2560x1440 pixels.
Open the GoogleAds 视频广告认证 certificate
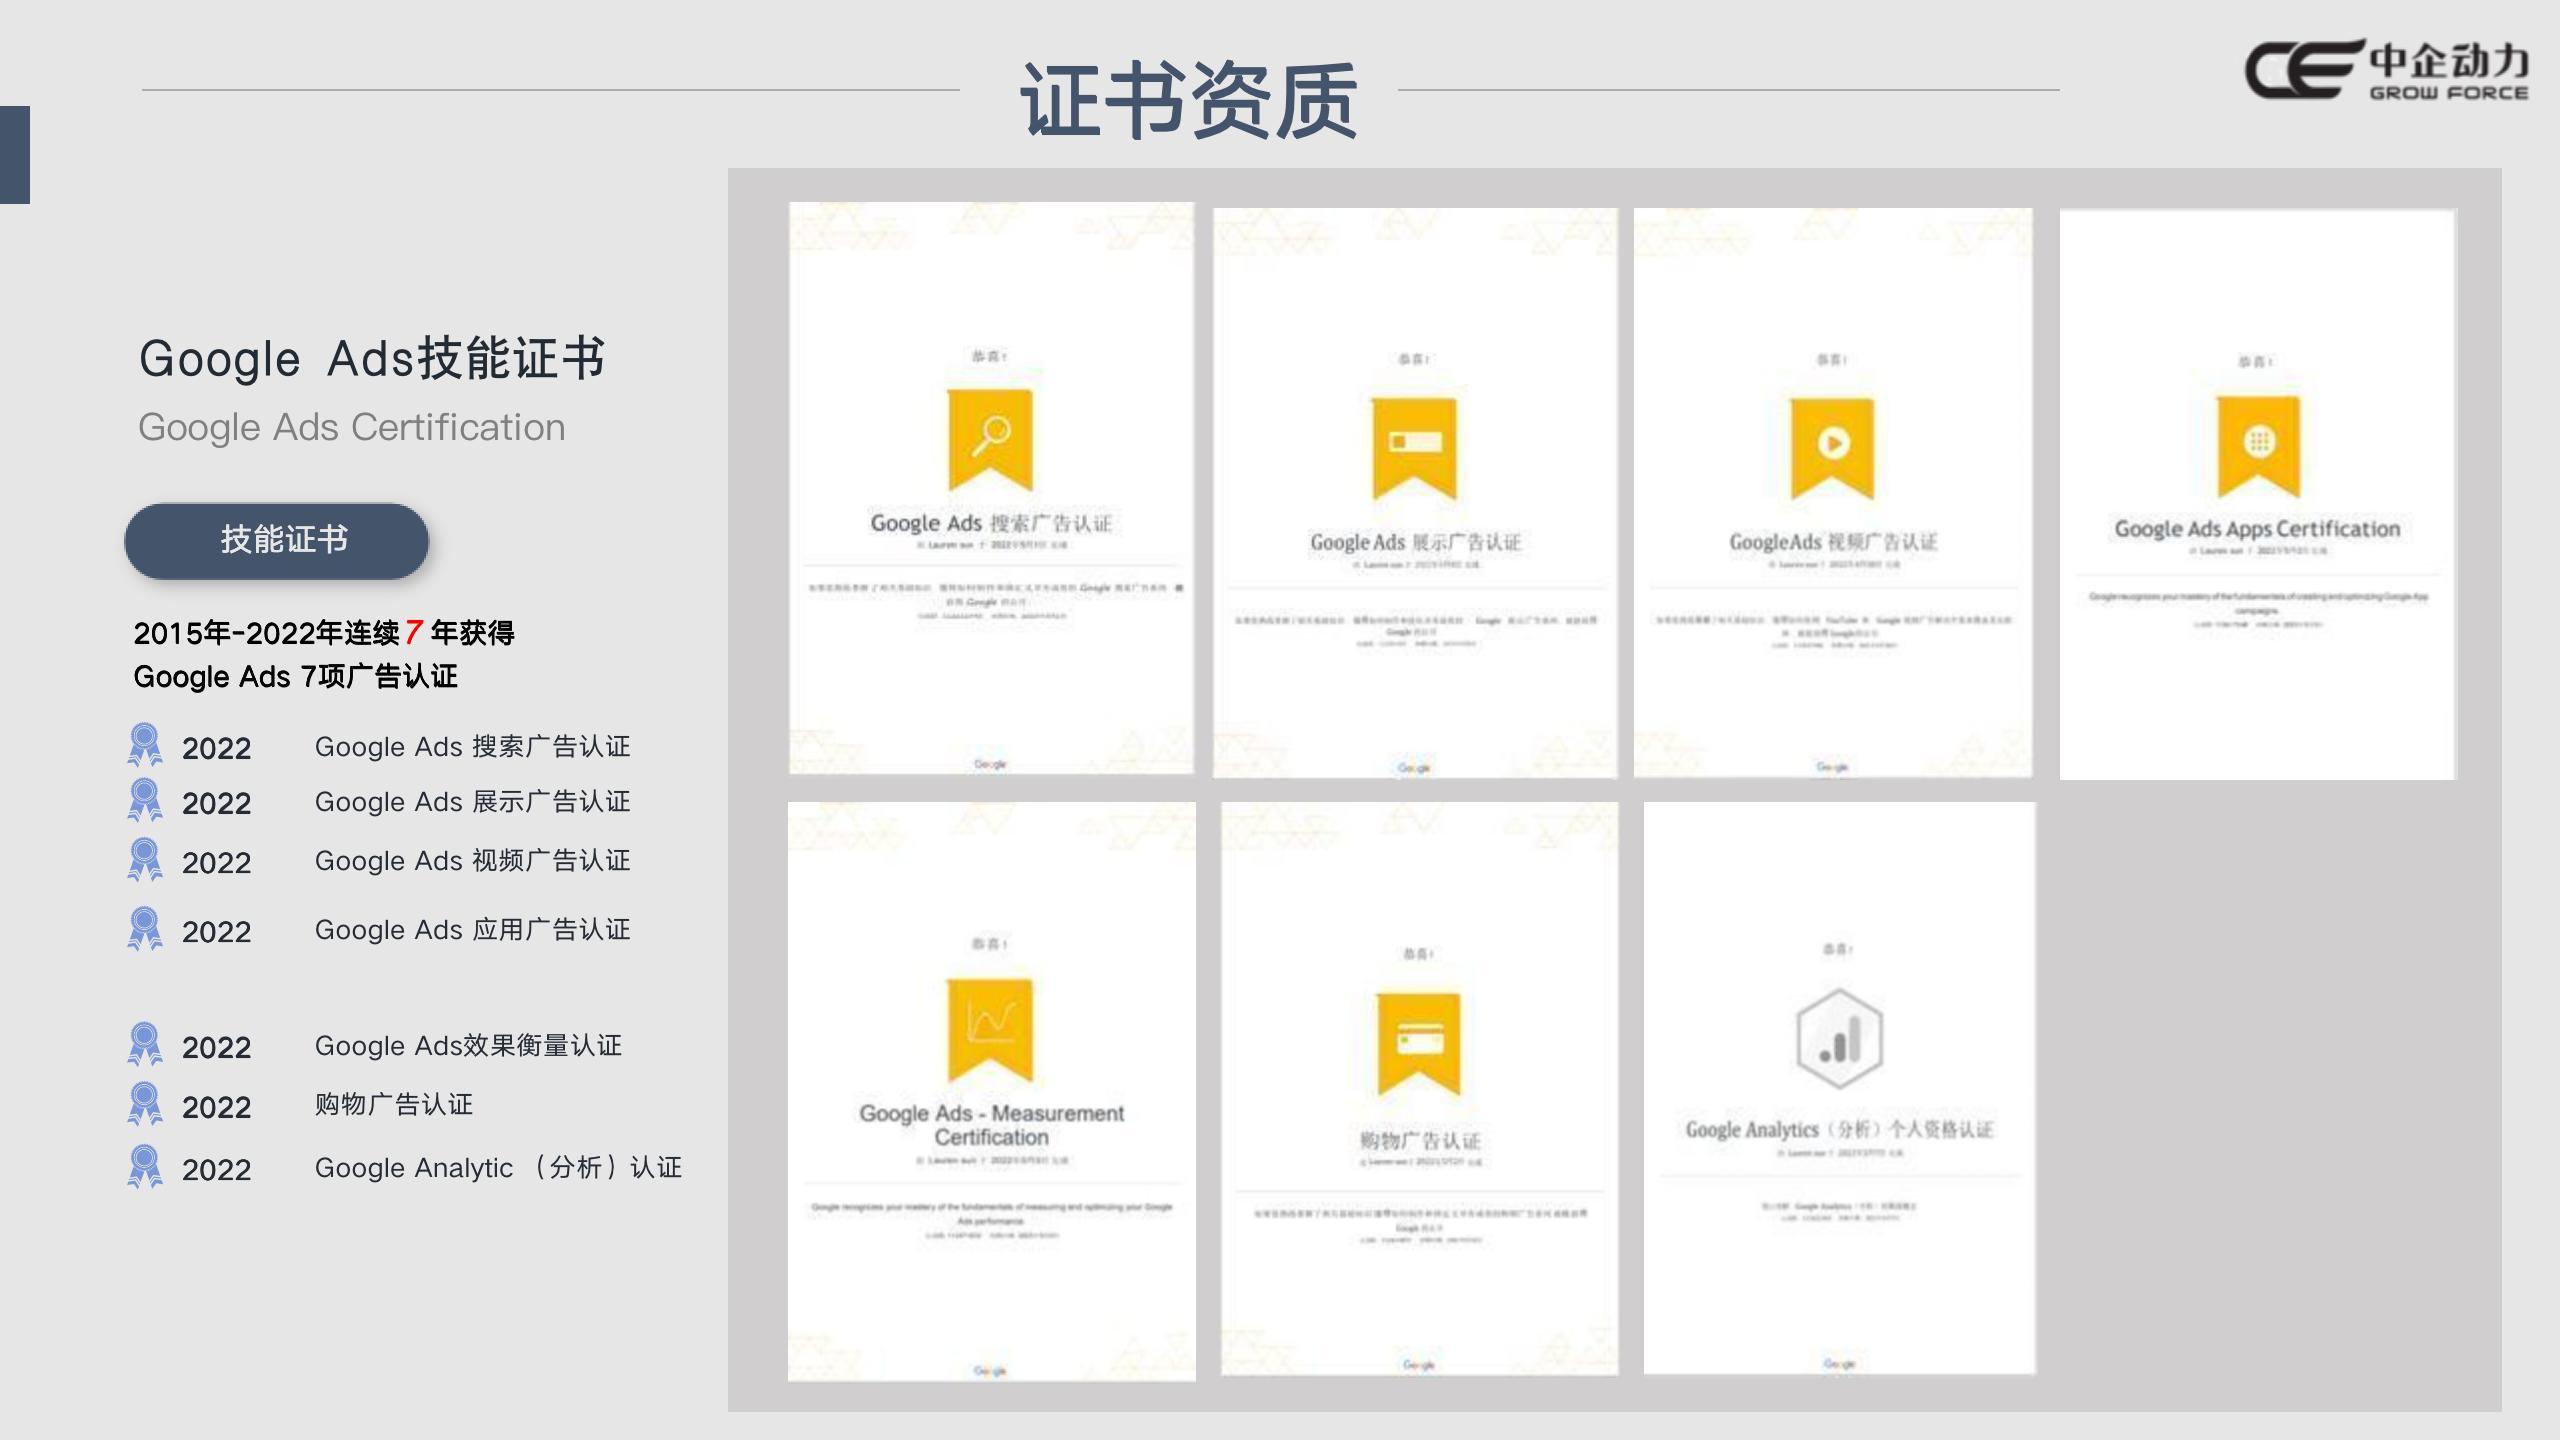[x=1833, y=493]
